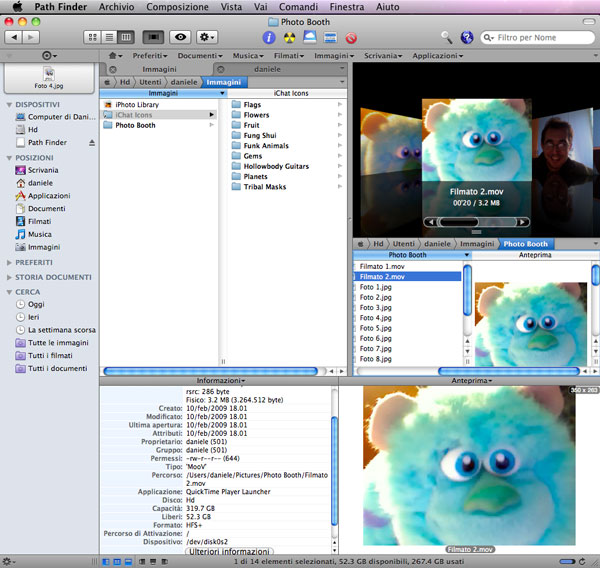Open the gear action menu in the toolbar
This screenshot has height=568, width=600.
[207, 37]
